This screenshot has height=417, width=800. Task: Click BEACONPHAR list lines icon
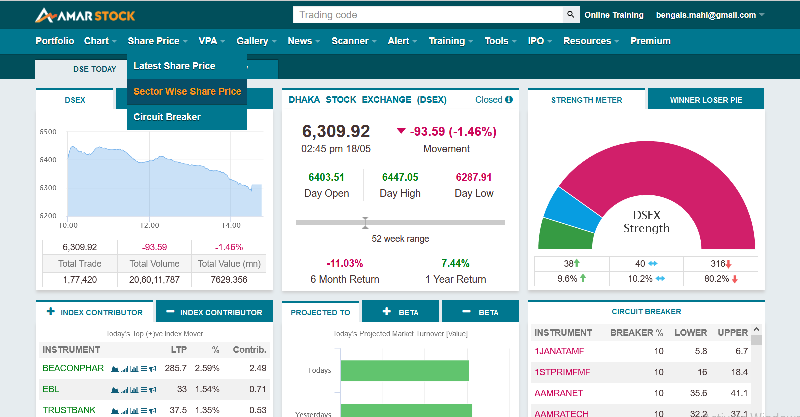[144, 369]
